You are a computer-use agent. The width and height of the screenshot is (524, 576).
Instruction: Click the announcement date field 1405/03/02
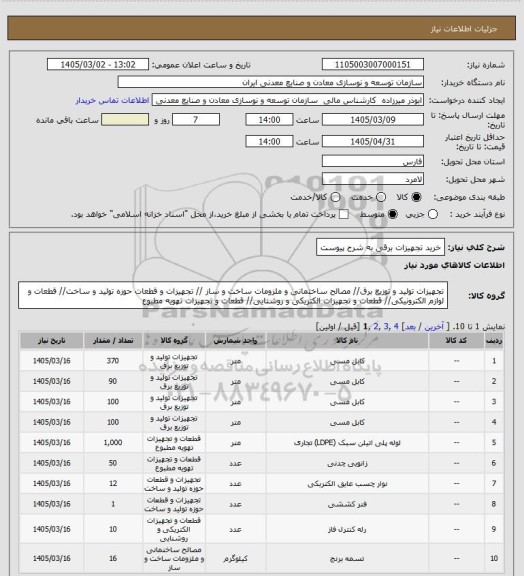98,64
